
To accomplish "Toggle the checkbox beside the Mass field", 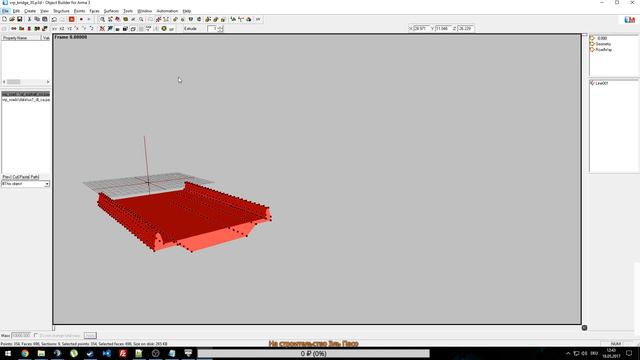I will (36, 336).
